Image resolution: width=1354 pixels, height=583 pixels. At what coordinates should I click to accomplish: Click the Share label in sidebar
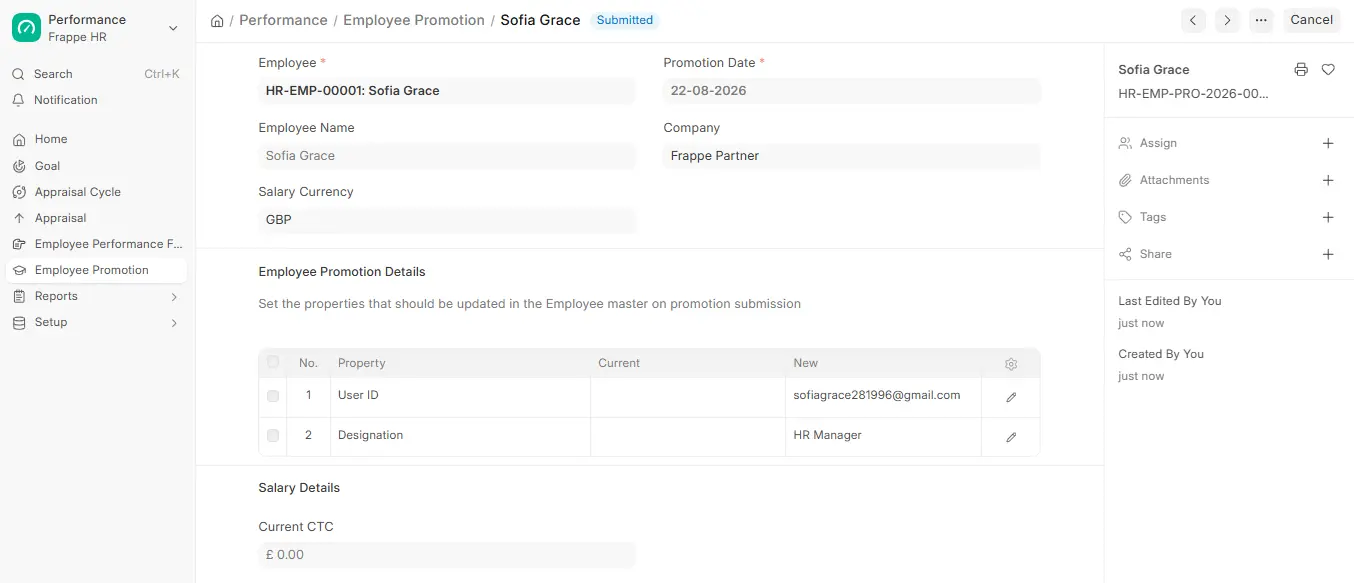pos(1155,254)
